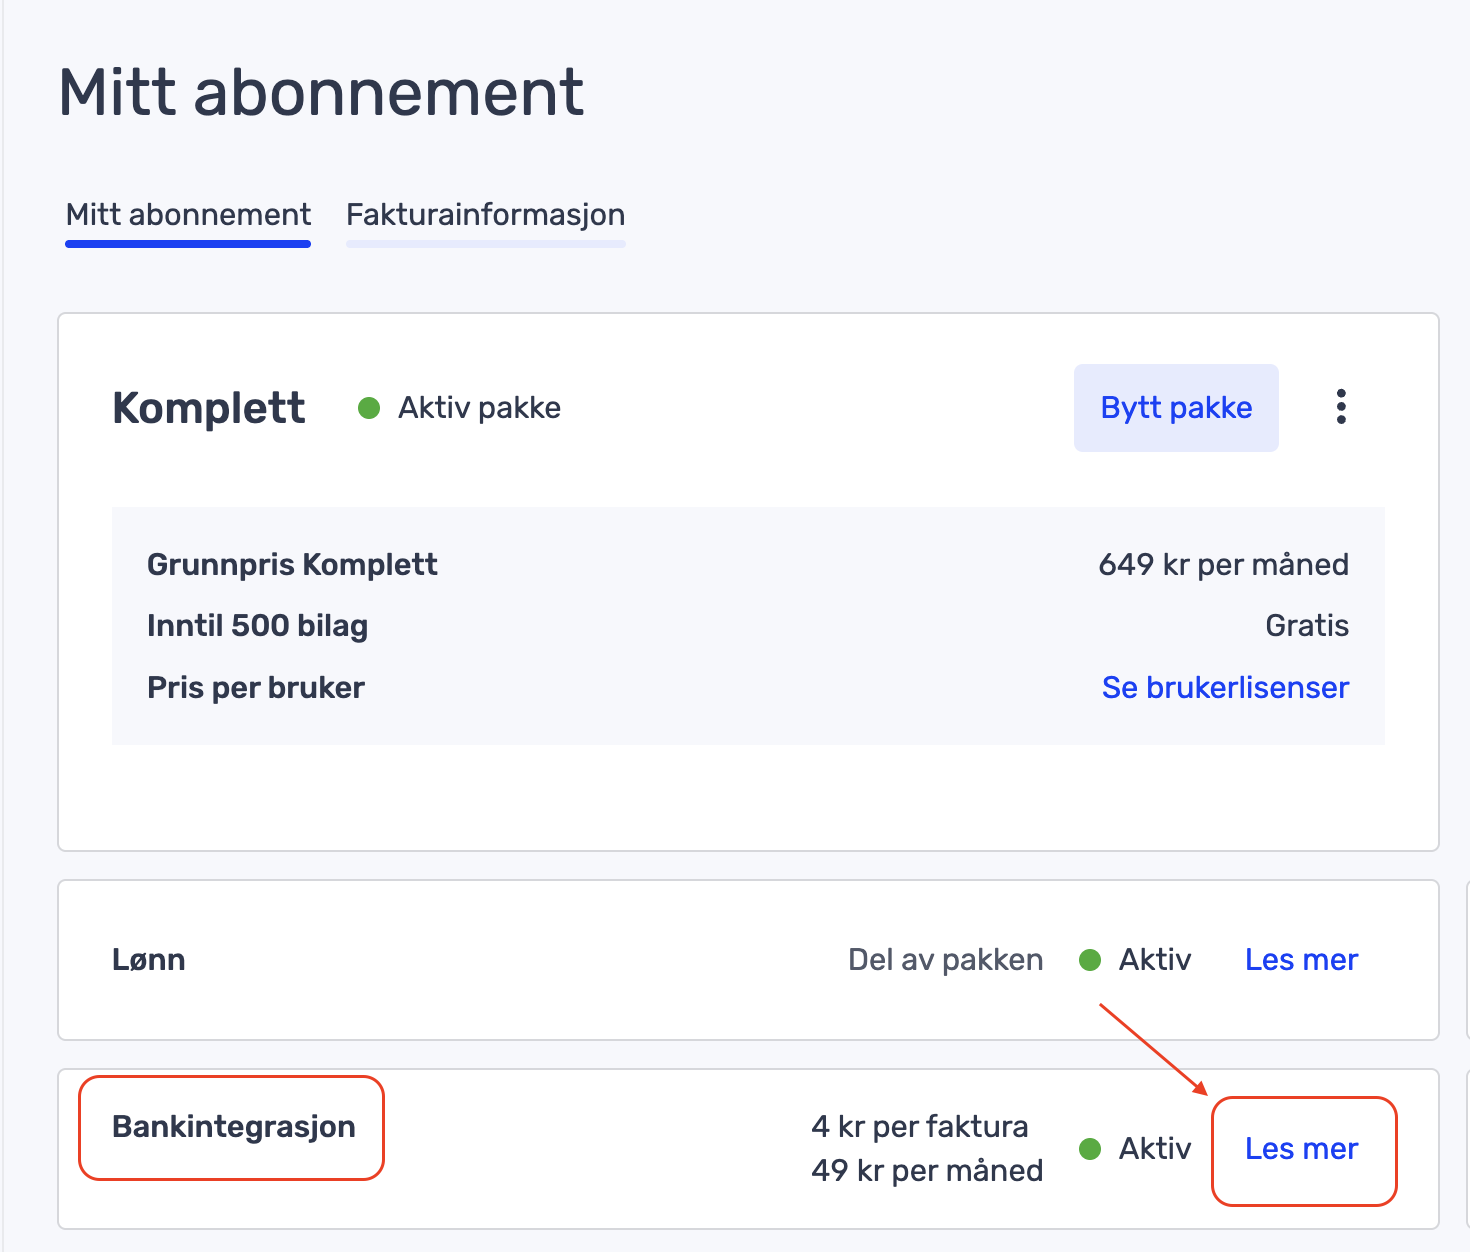Image resolution: width=1470 pixels, height=1252 pixels.
Task: Click the 649 kr per måned price
Action: click(1223, 565)
